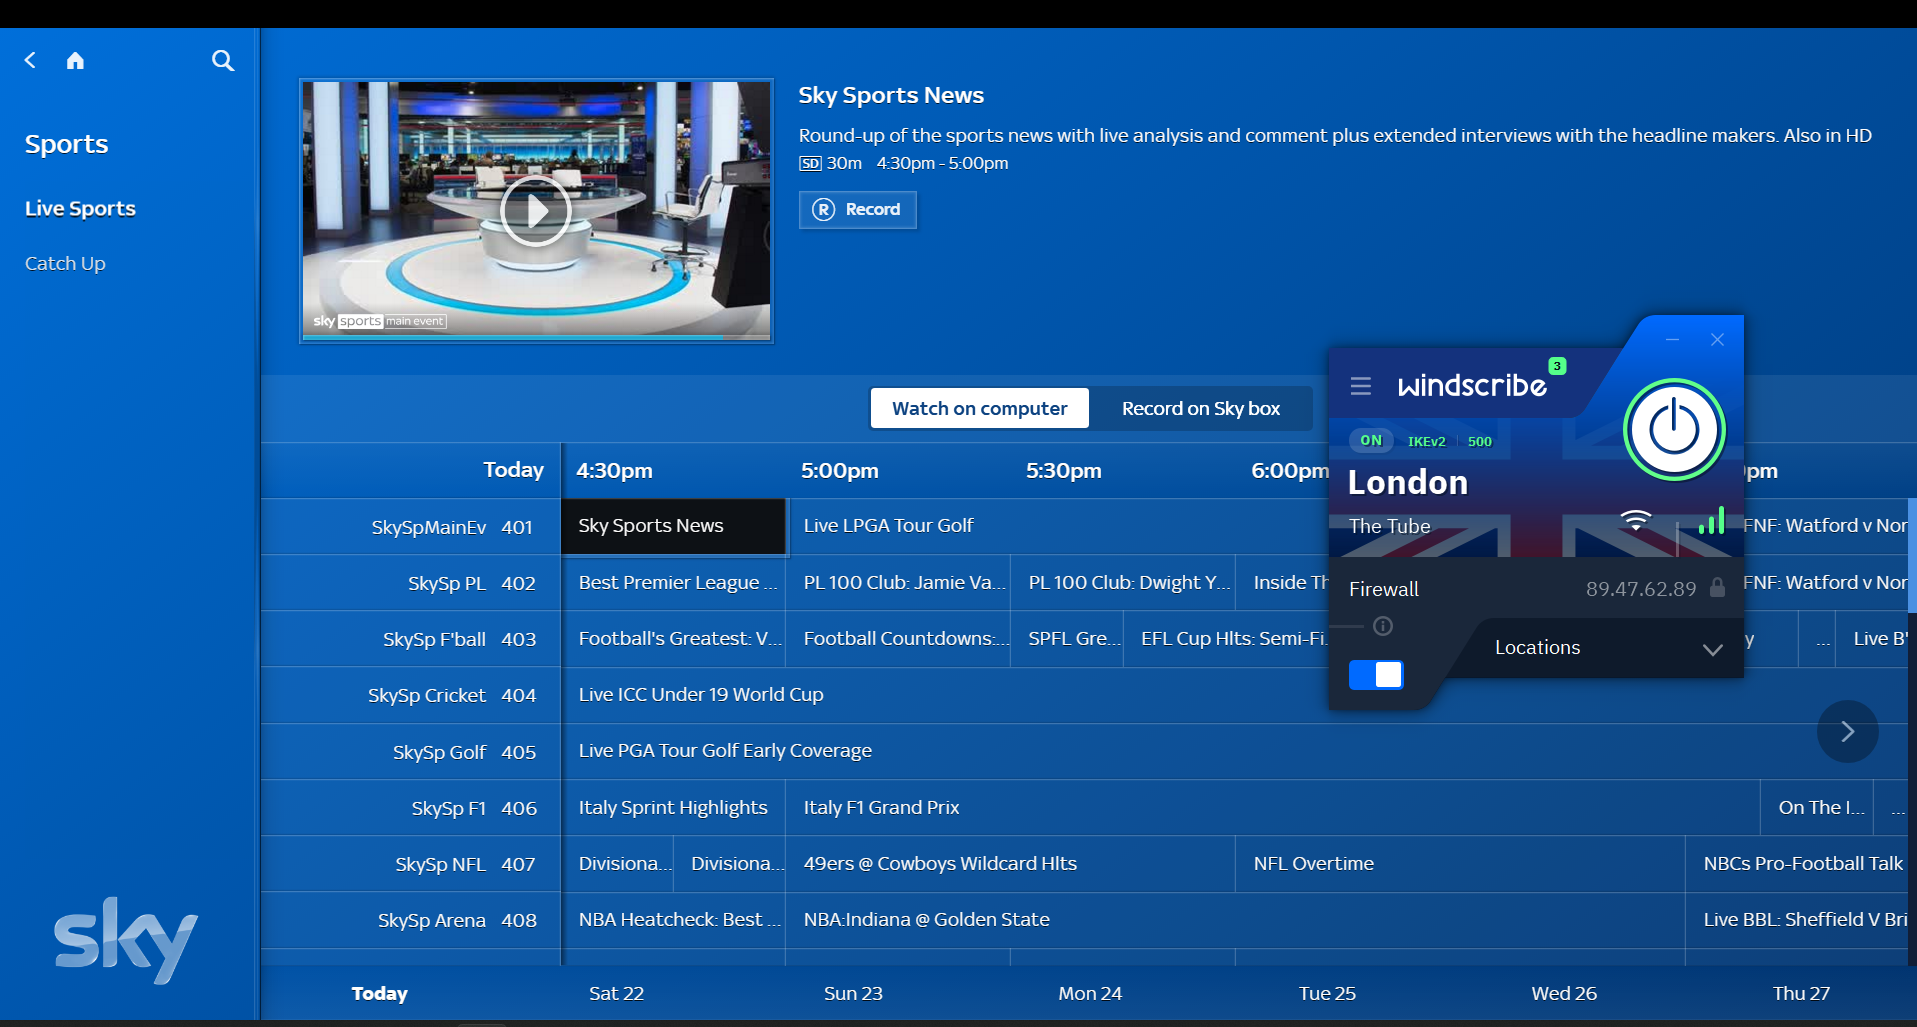Switch guide to Mon 24
This screenshot has width=1917, height=1027.
point(1090,993)
